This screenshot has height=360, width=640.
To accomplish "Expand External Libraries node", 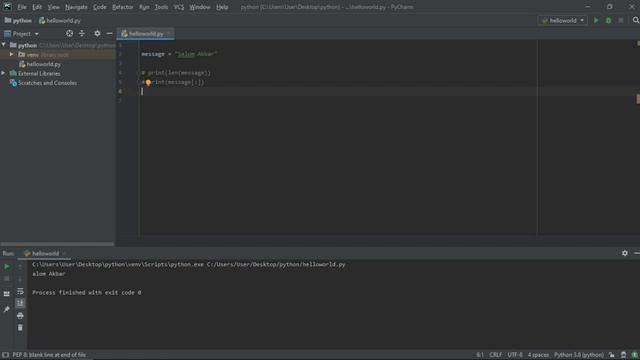I will [3, 73].
